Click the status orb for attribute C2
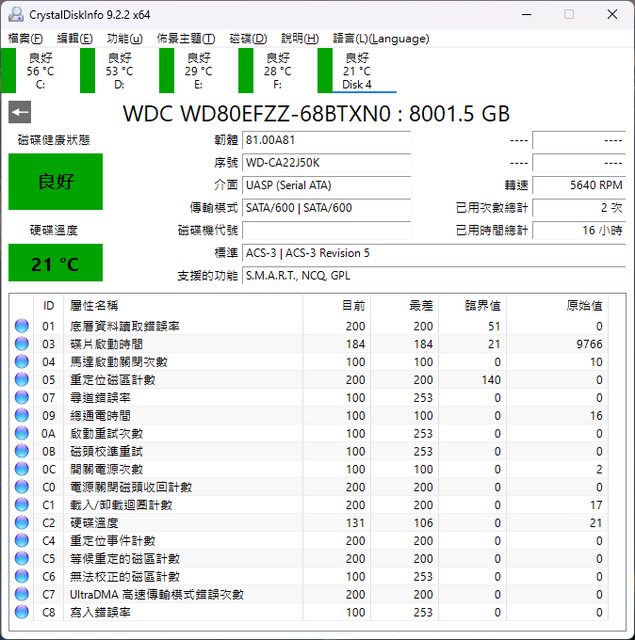The image size is (635, 640). (x=22, y=522)
